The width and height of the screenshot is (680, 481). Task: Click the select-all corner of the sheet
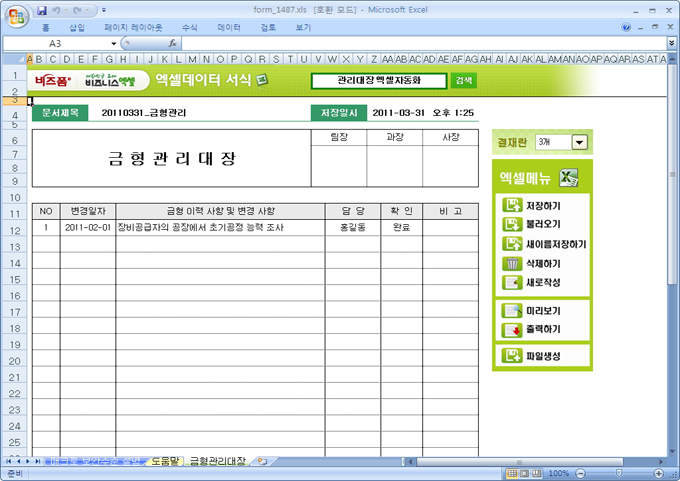pos(14,59)
